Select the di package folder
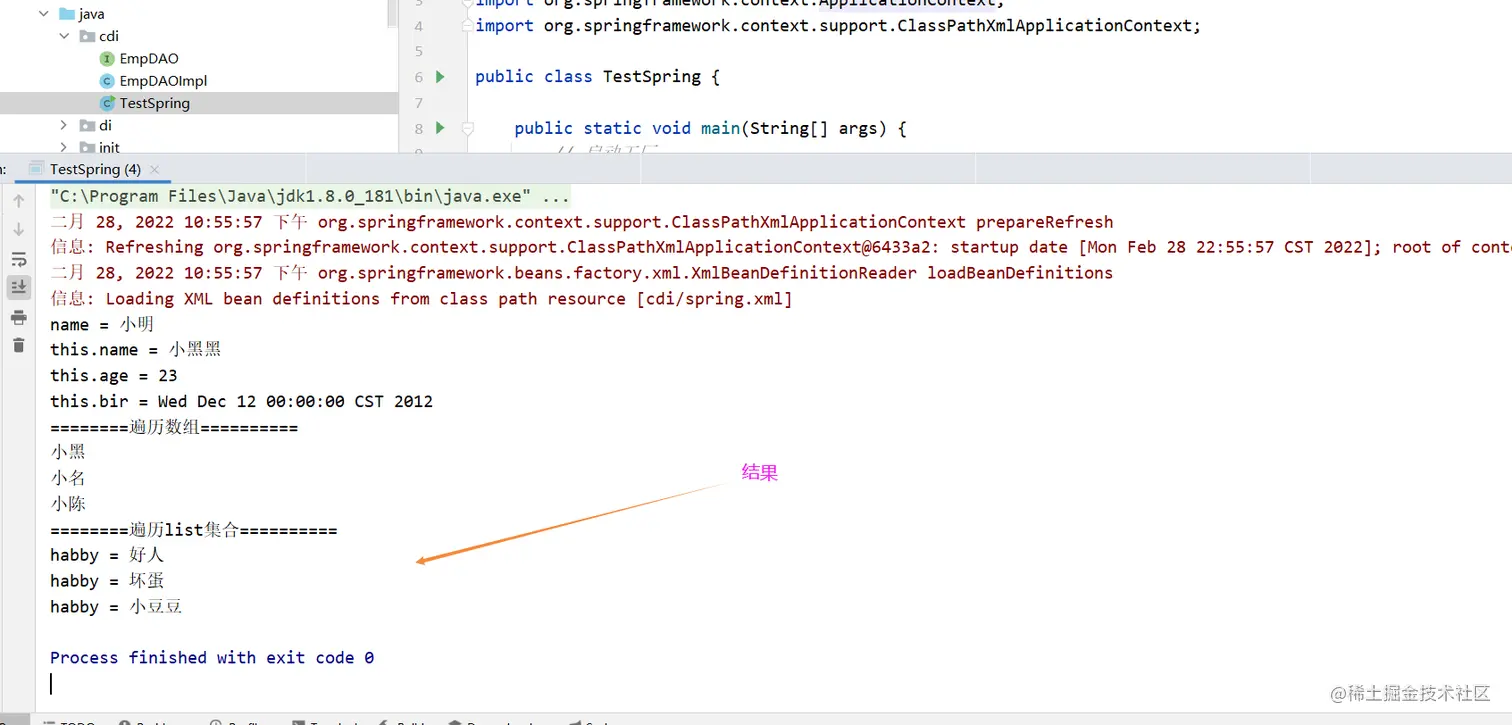The height and width of the screenshot is (725, 1512). (x=96, y=125)
